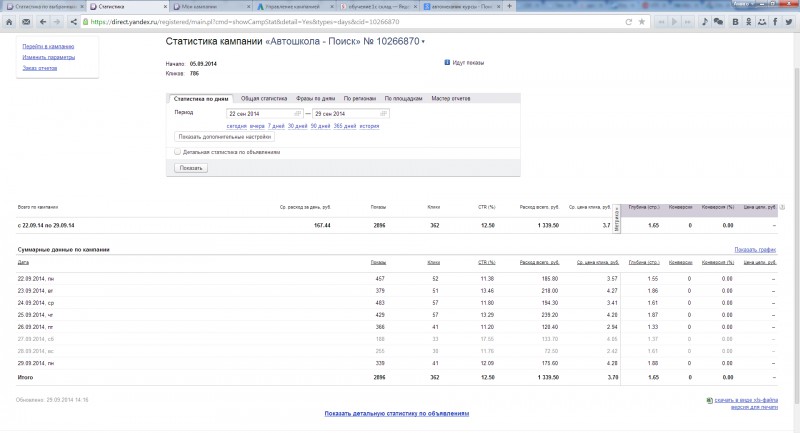This screenshot has height=433, width=800.
Task: Sort table by 'Клики' column header
Action: point(433,262)
